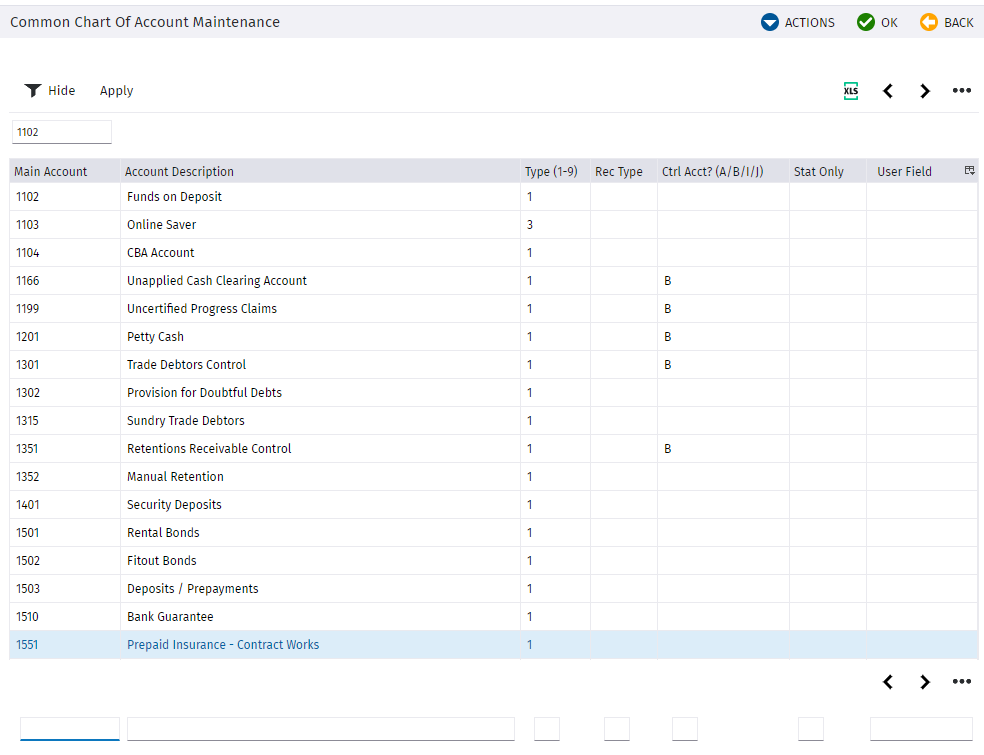The height and width of the screenshot is (755, 984).
Task: Select the Funds on Deposit row
Action: [x=493, y=196]
